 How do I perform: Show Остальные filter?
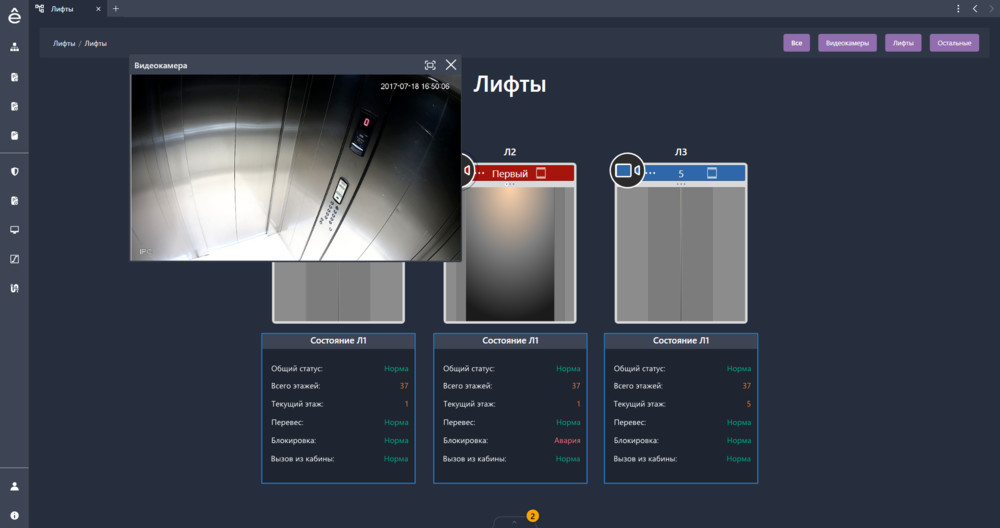[954, 43]
